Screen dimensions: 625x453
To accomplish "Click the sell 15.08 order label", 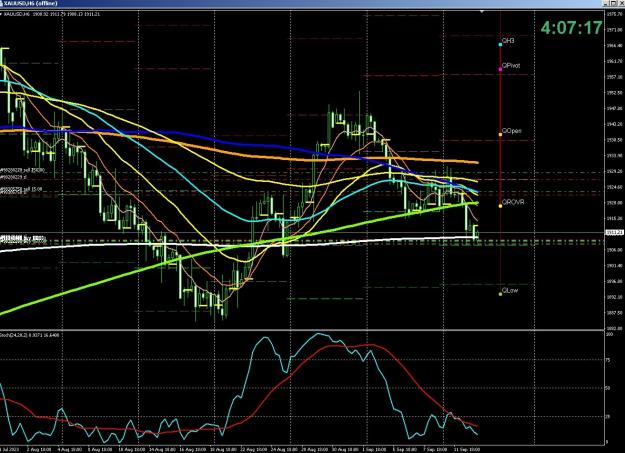I will pos(21,189).
